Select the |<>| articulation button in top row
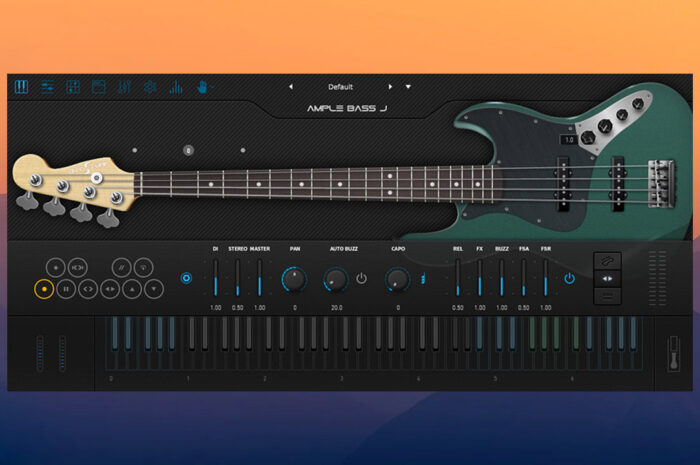The width and height of the screenshot is (700, 465). [x=78, y=267]
